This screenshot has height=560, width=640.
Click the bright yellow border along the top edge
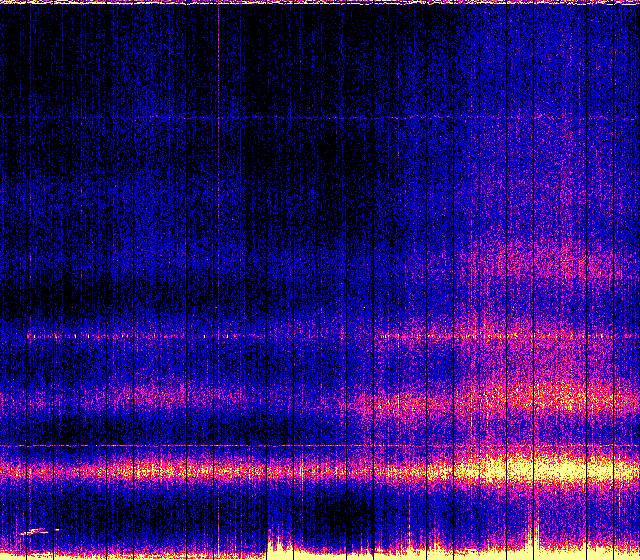tap(320, 3)
